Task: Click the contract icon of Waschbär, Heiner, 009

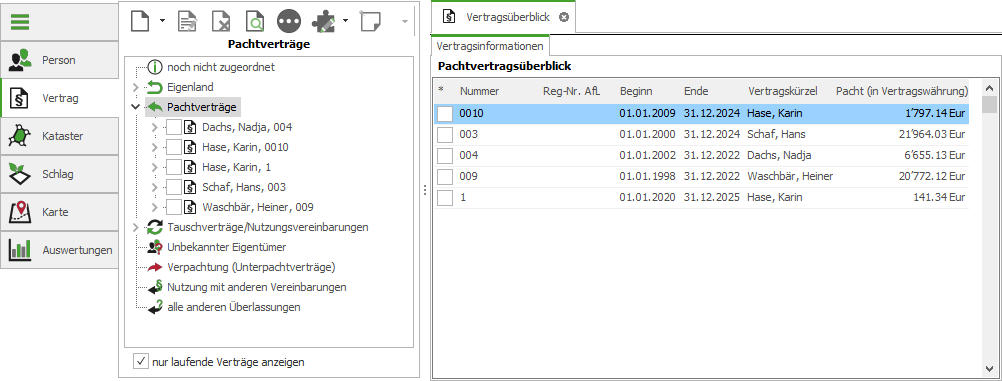Action: pyautogui.click(x=190, y=207)
